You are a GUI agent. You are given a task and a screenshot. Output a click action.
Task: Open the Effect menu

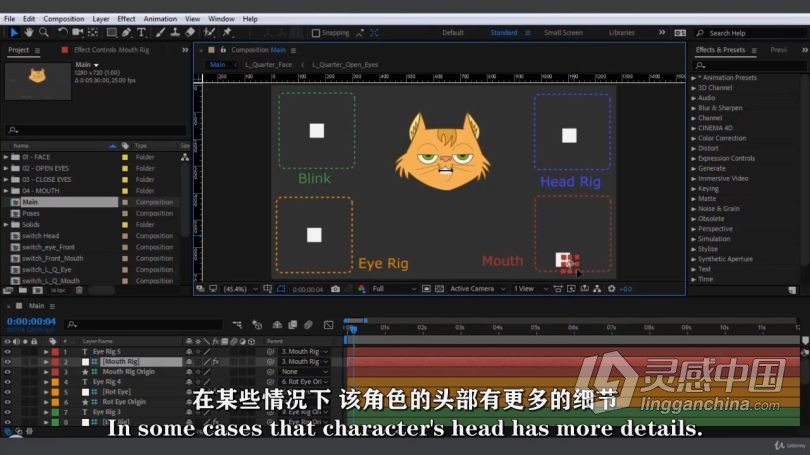point(126,19)
